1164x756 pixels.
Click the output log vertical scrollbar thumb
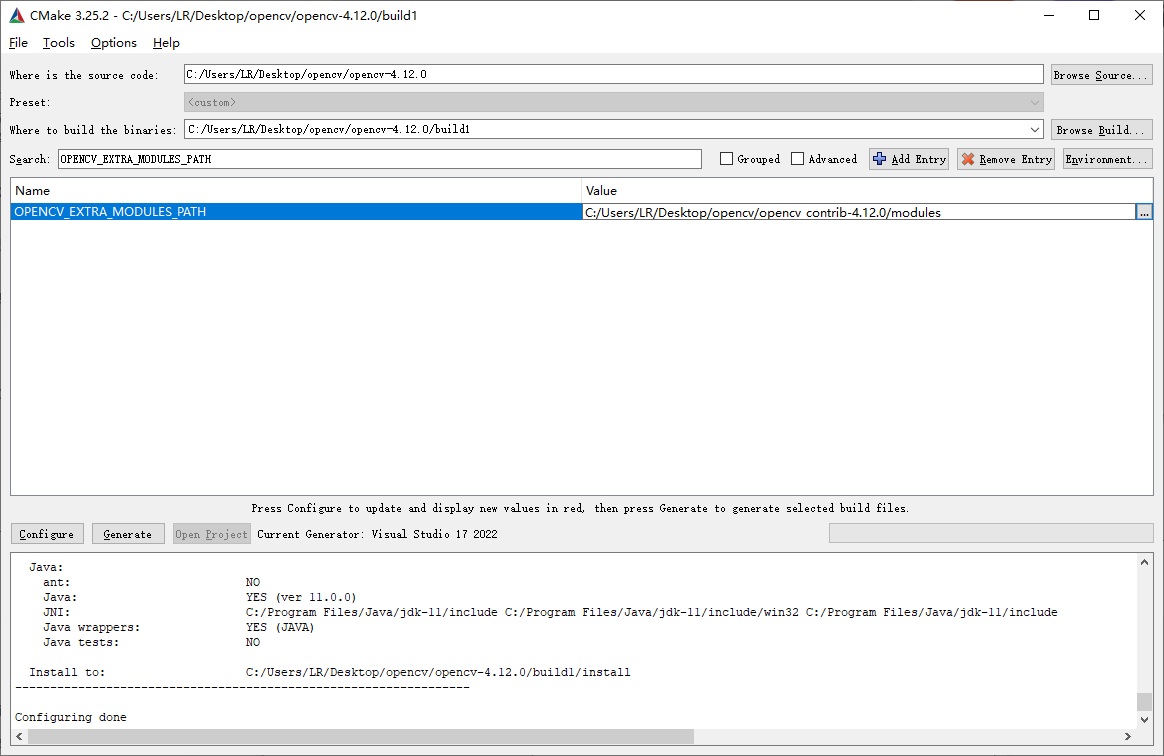(x=1144, y=702)
